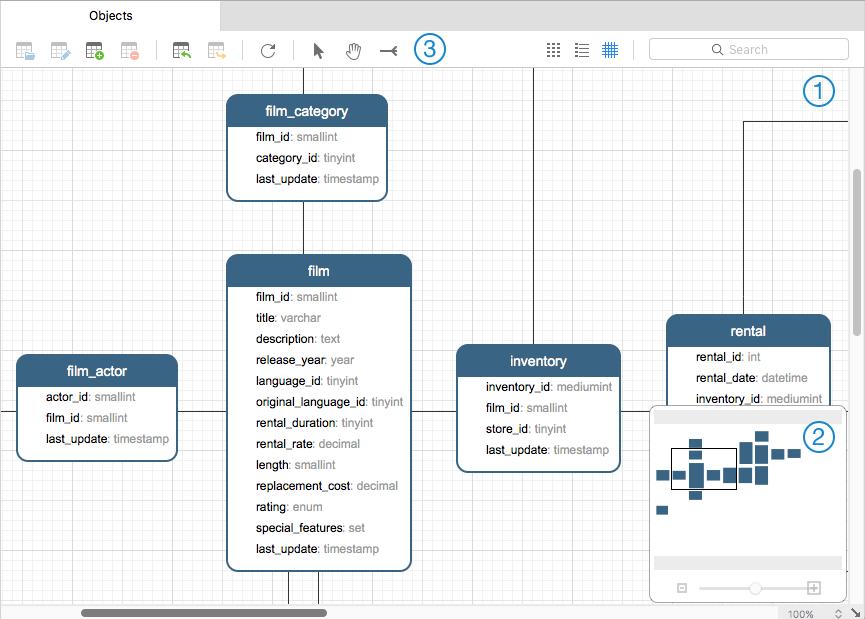
Task: Select the film_category table header
Action: [307, 111]
